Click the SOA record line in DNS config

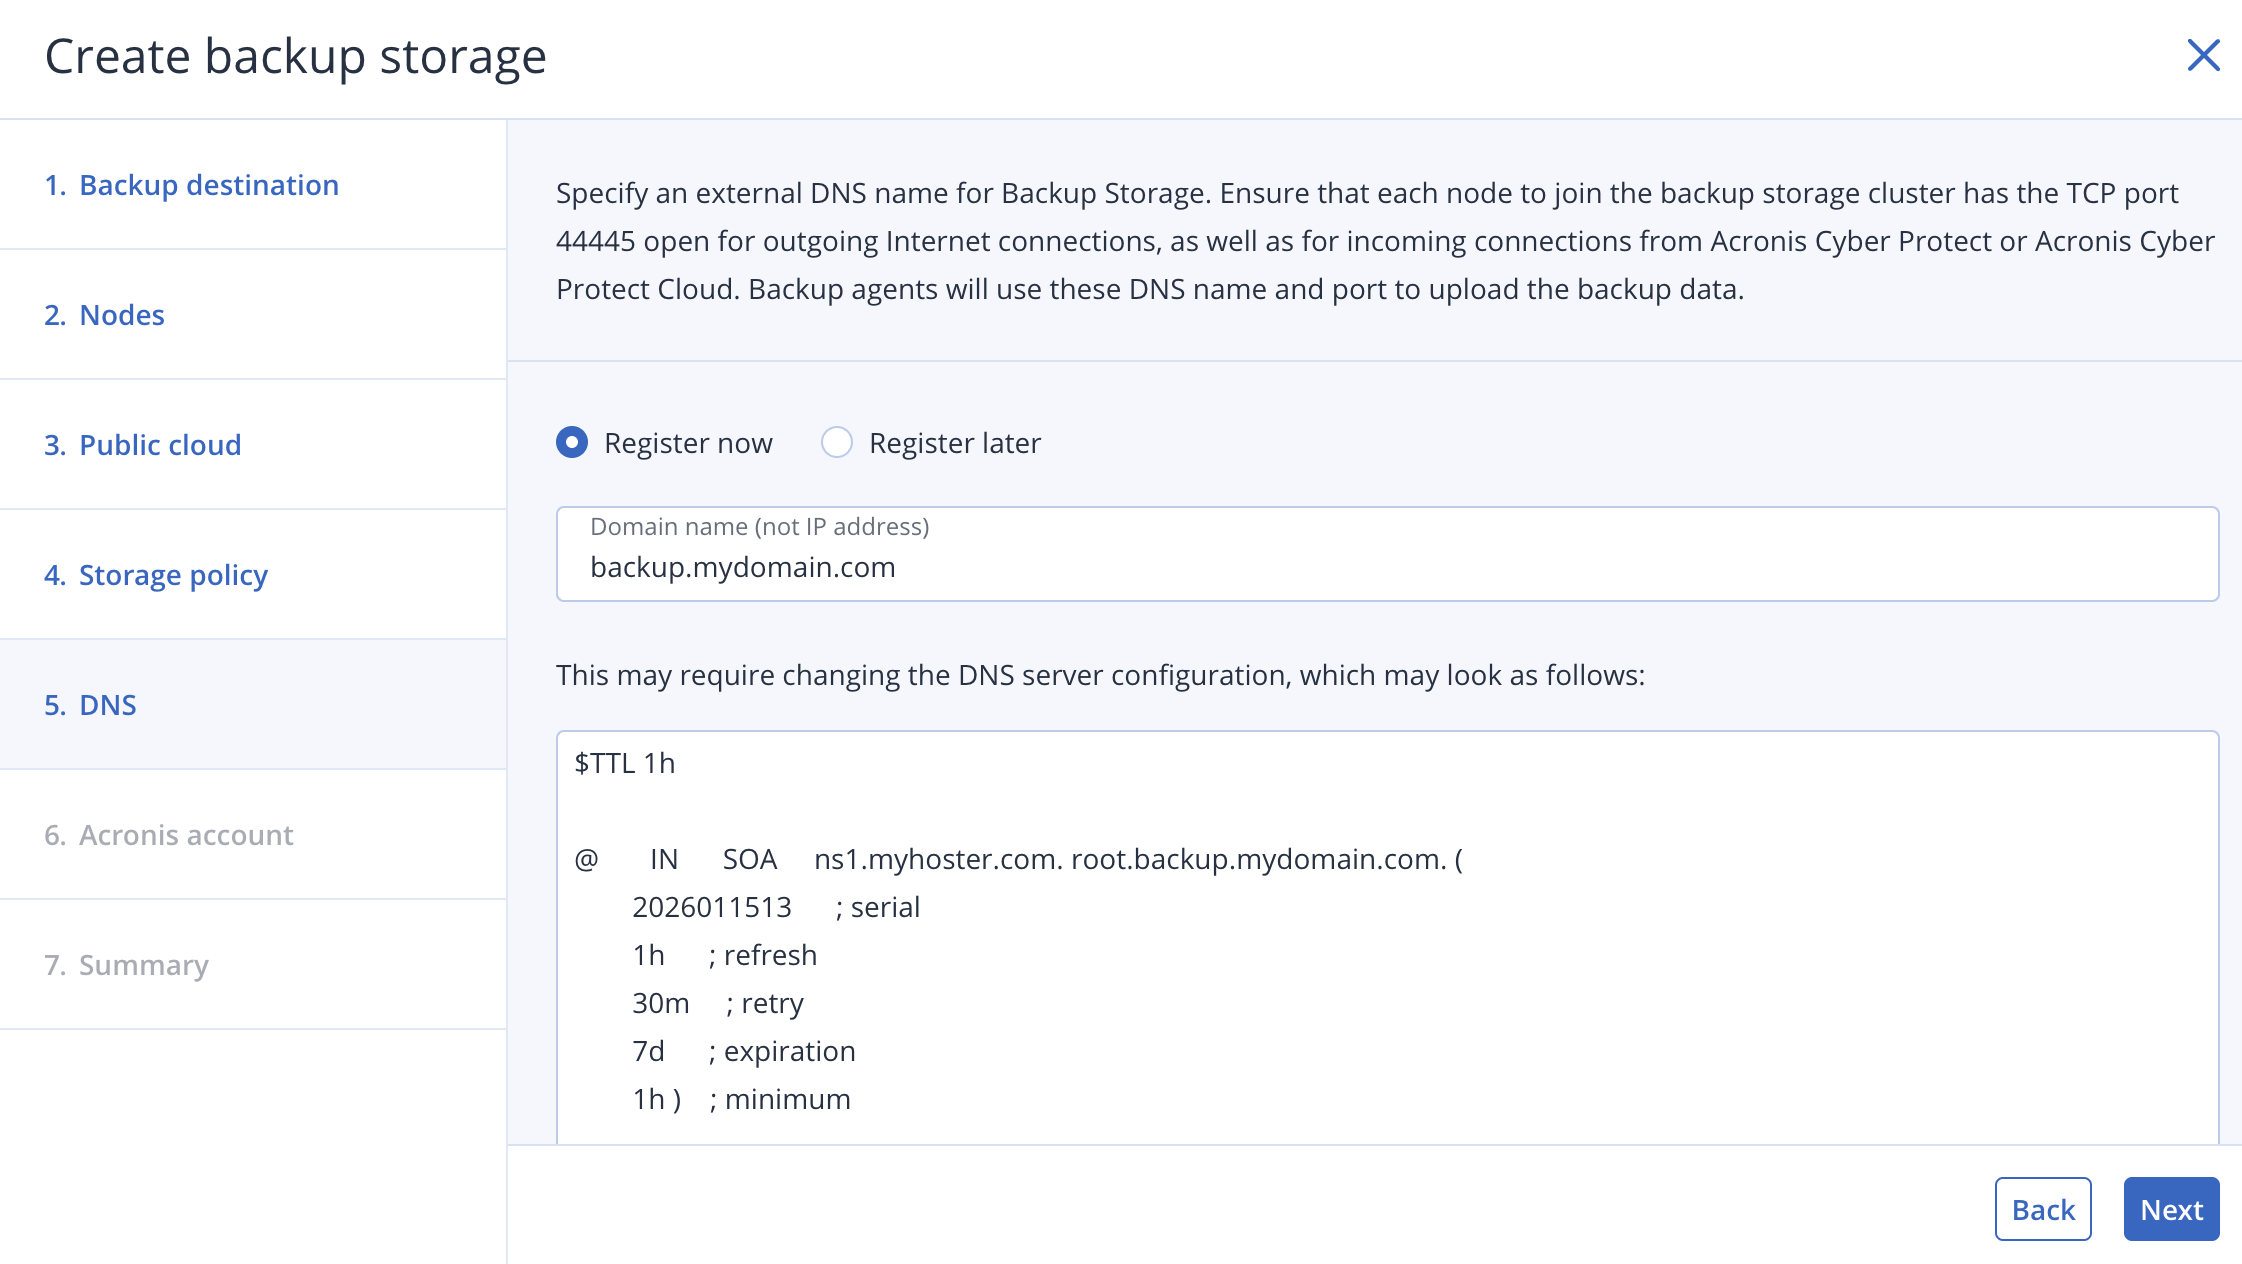click(x=1018, y=859)
